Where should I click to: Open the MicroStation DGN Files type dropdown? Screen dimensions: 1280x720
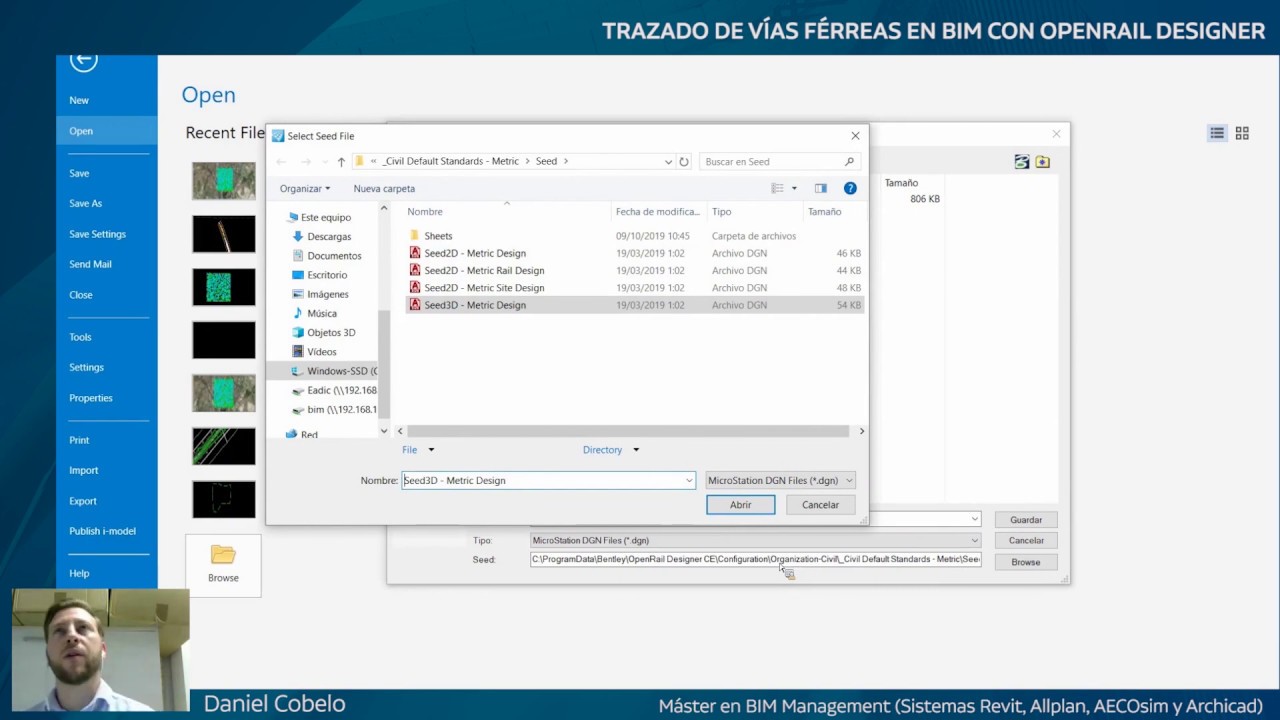780,481
